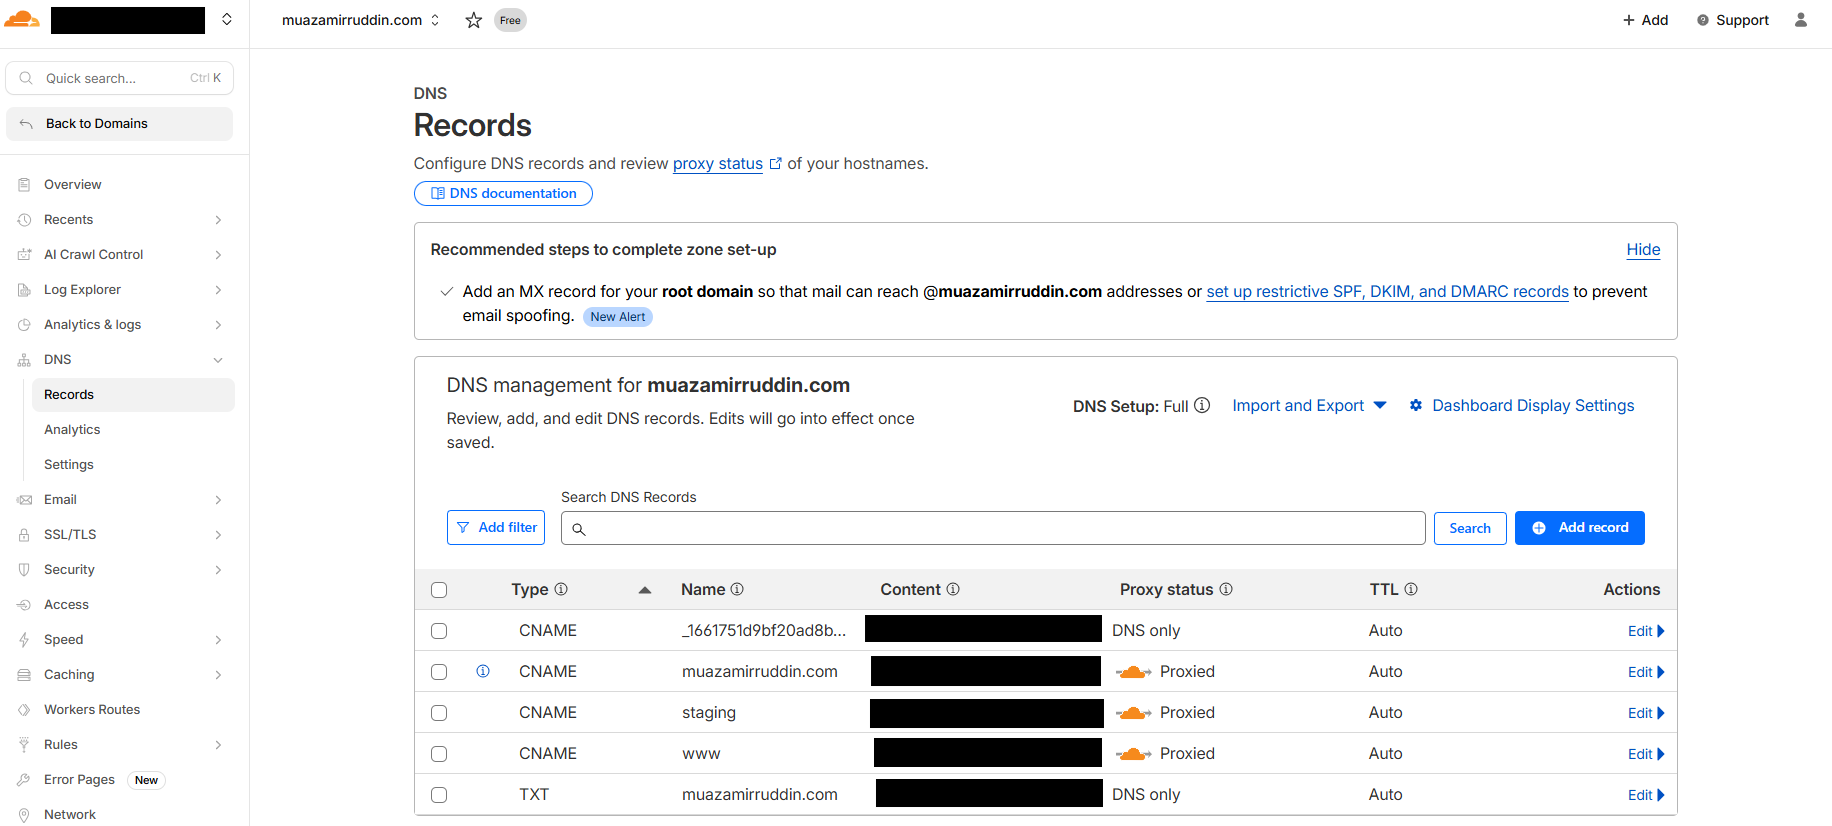Open the DNS Records sidebar item
Screen dimensions: 1832x826
click(133, 395)
